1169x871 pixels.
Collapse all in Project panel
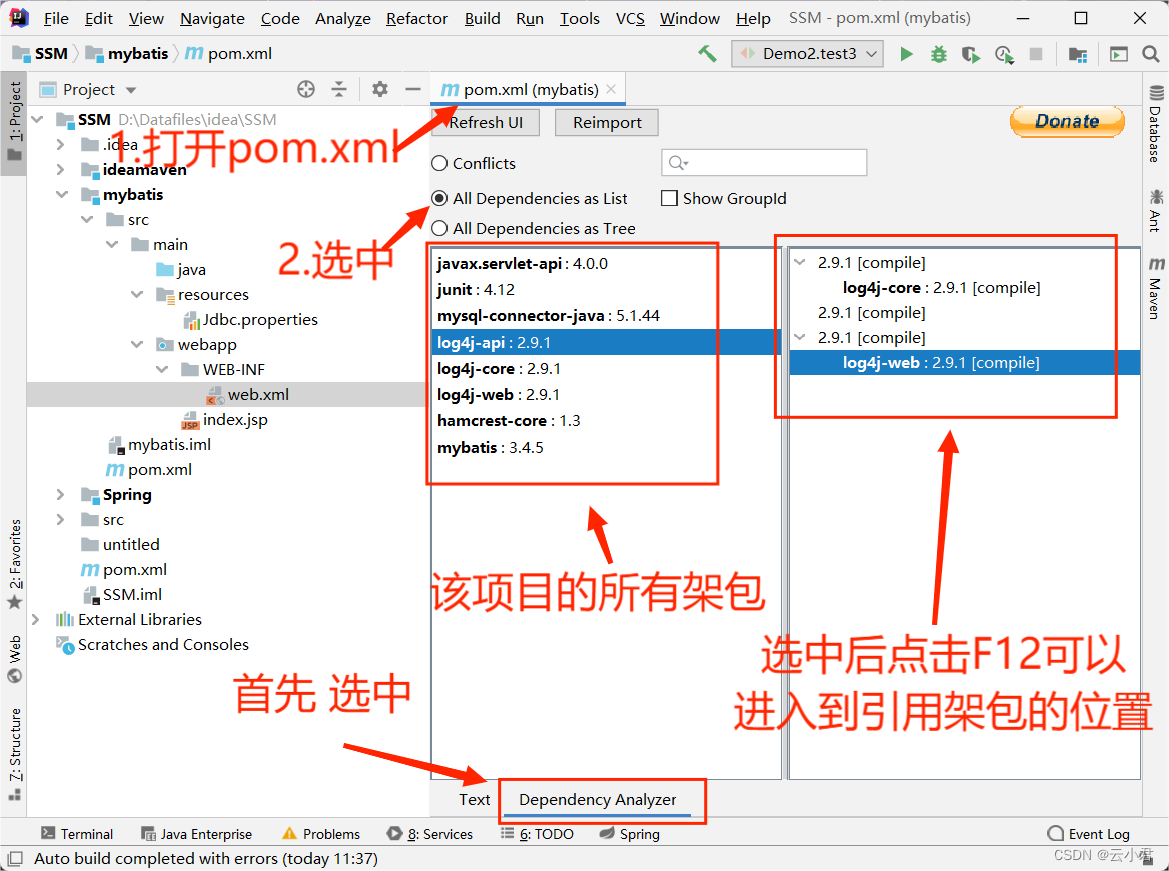coord(339,89)
